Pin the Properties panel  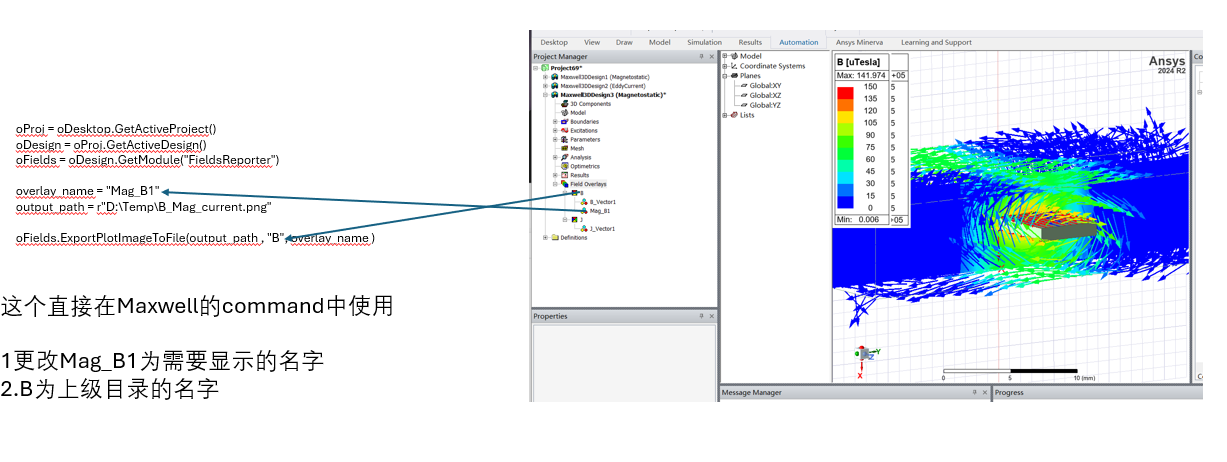tap(700, 316)
